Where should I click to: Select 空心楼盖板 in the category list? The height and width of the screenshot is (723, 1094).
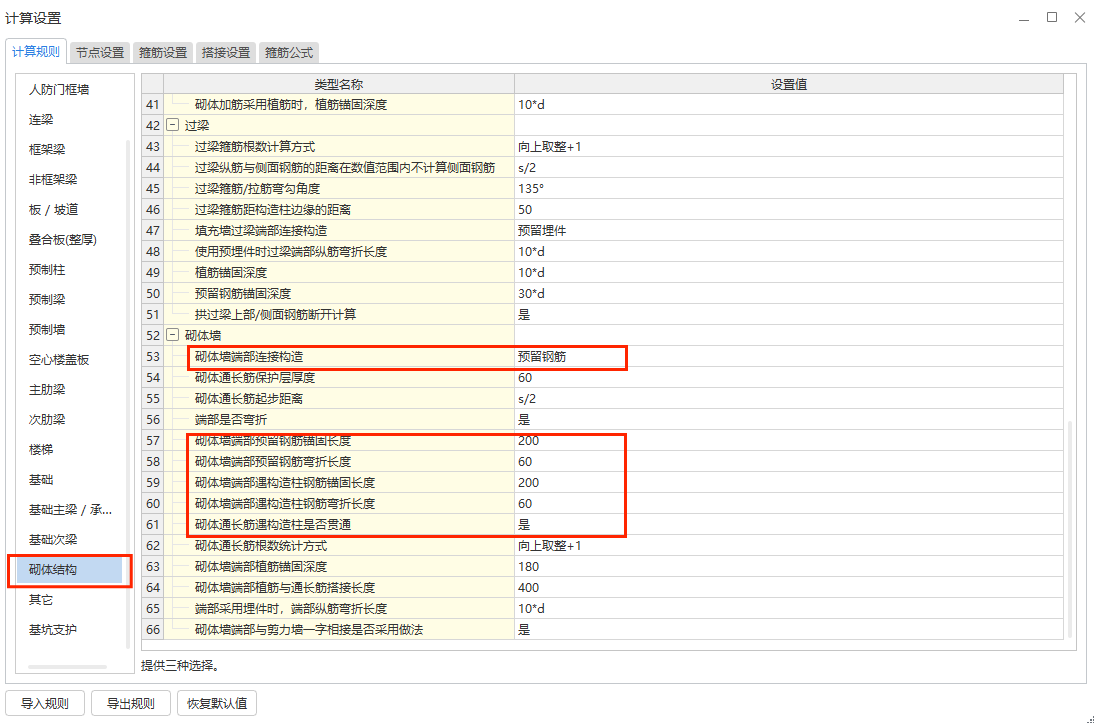coord(59,360)
